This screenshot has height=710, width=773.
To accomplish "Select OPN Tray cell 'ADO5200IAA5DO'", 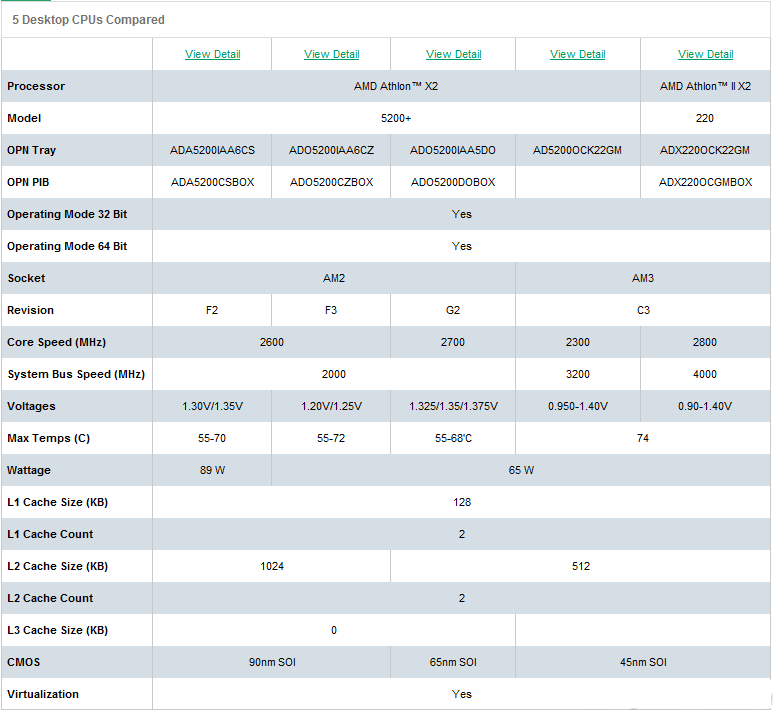I will [453, 150].
